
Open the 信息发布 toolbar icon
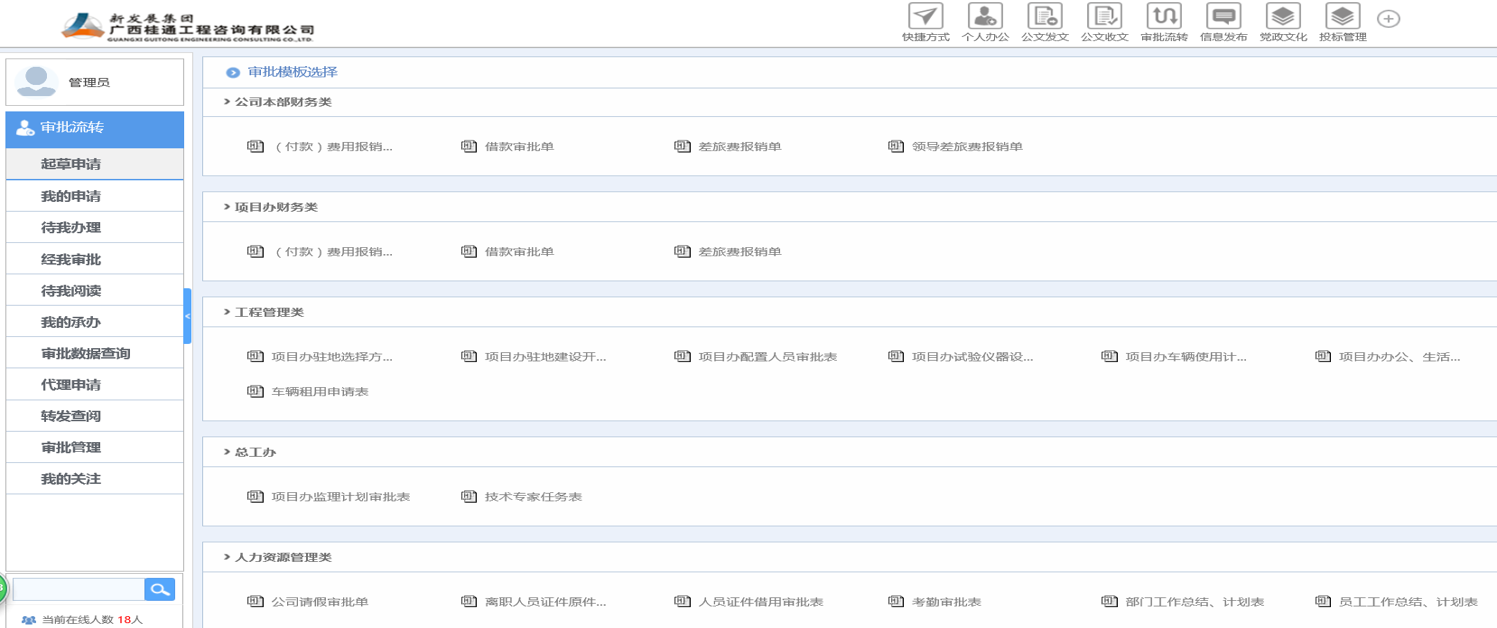[1223, 17]
